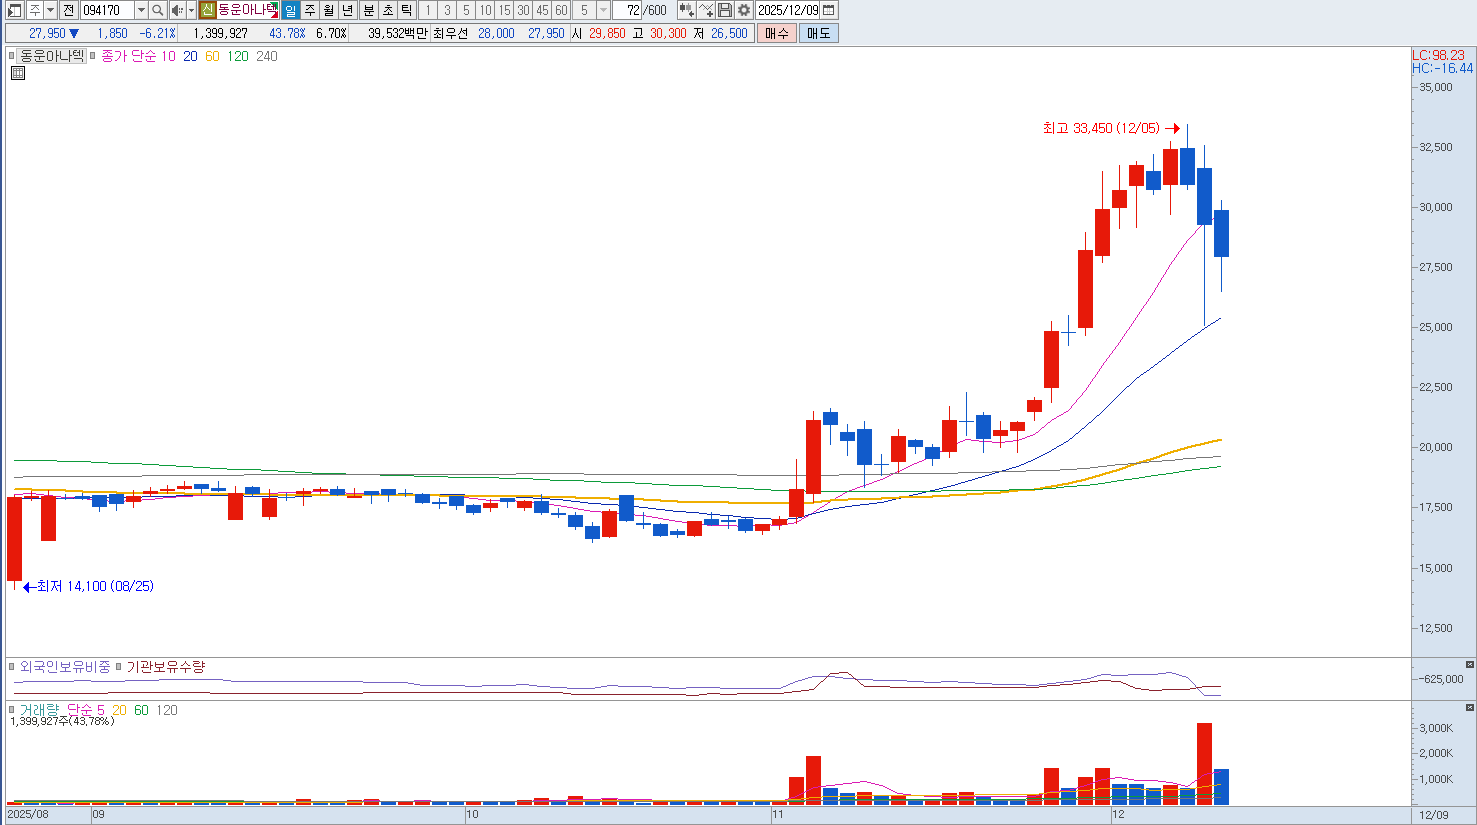This screenshot has height=825, width=1477.
Task: Expand the minute interval 5 dropdown
Action: point(603,10)
